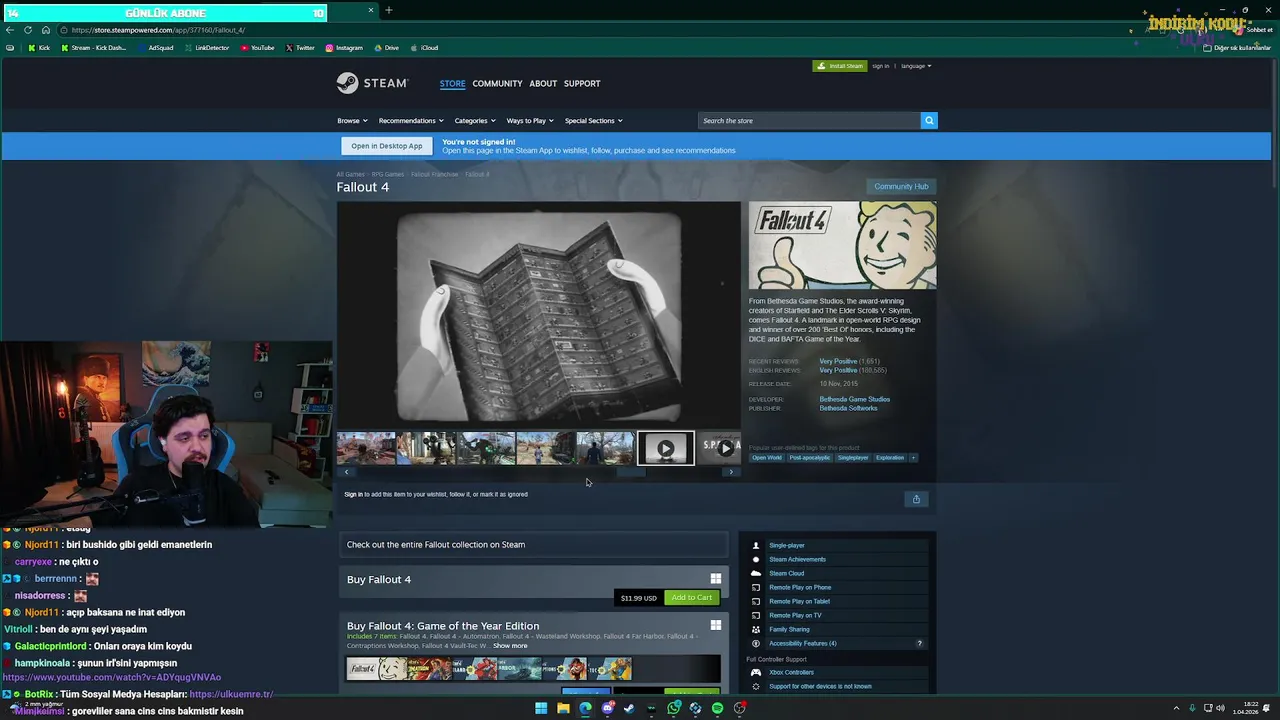
Task: Click the Post-apocalyptic tag
Action: tap(809, 458)
